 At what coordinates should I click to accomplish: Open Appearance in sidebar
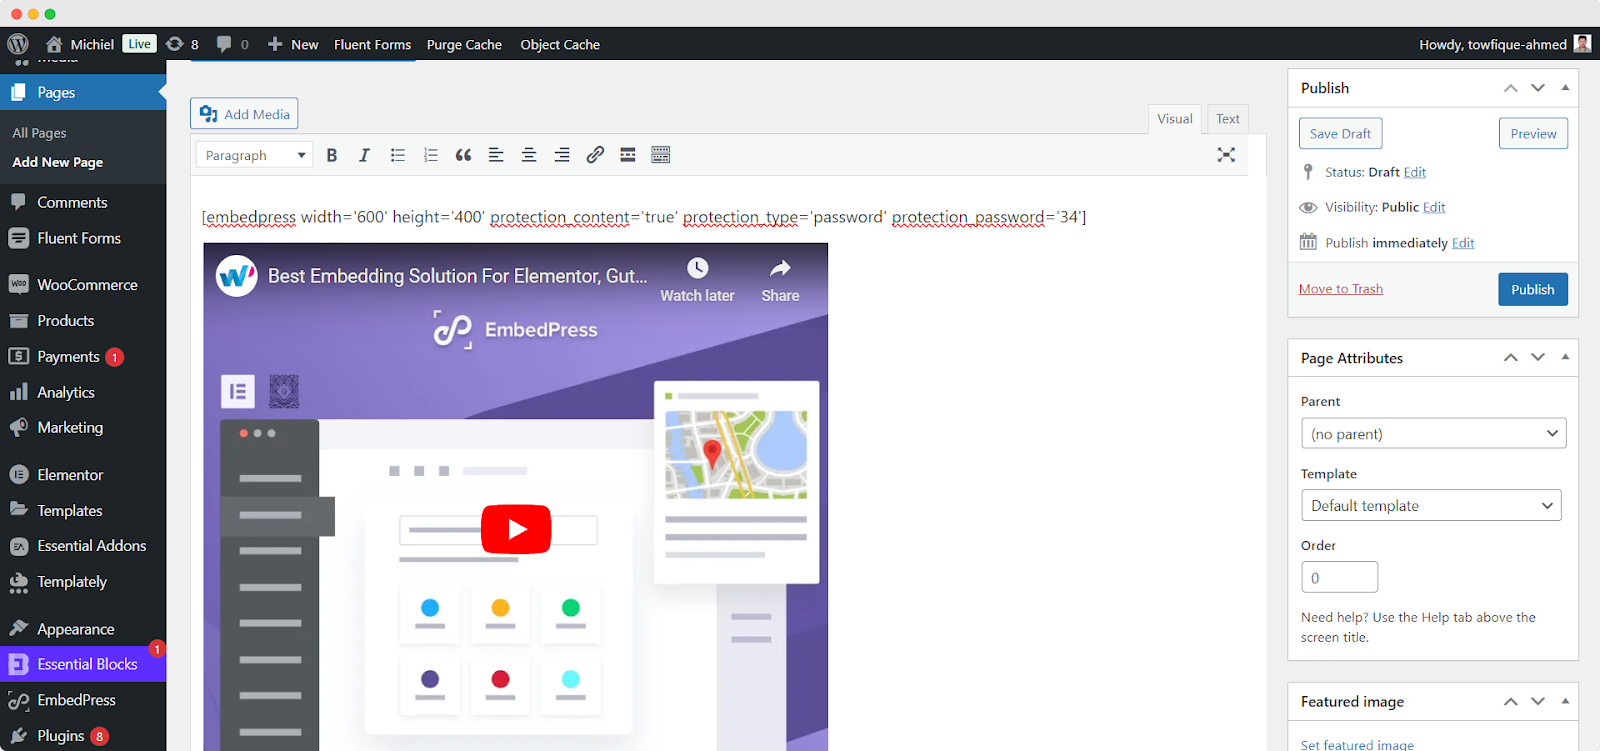coord(83,628)
